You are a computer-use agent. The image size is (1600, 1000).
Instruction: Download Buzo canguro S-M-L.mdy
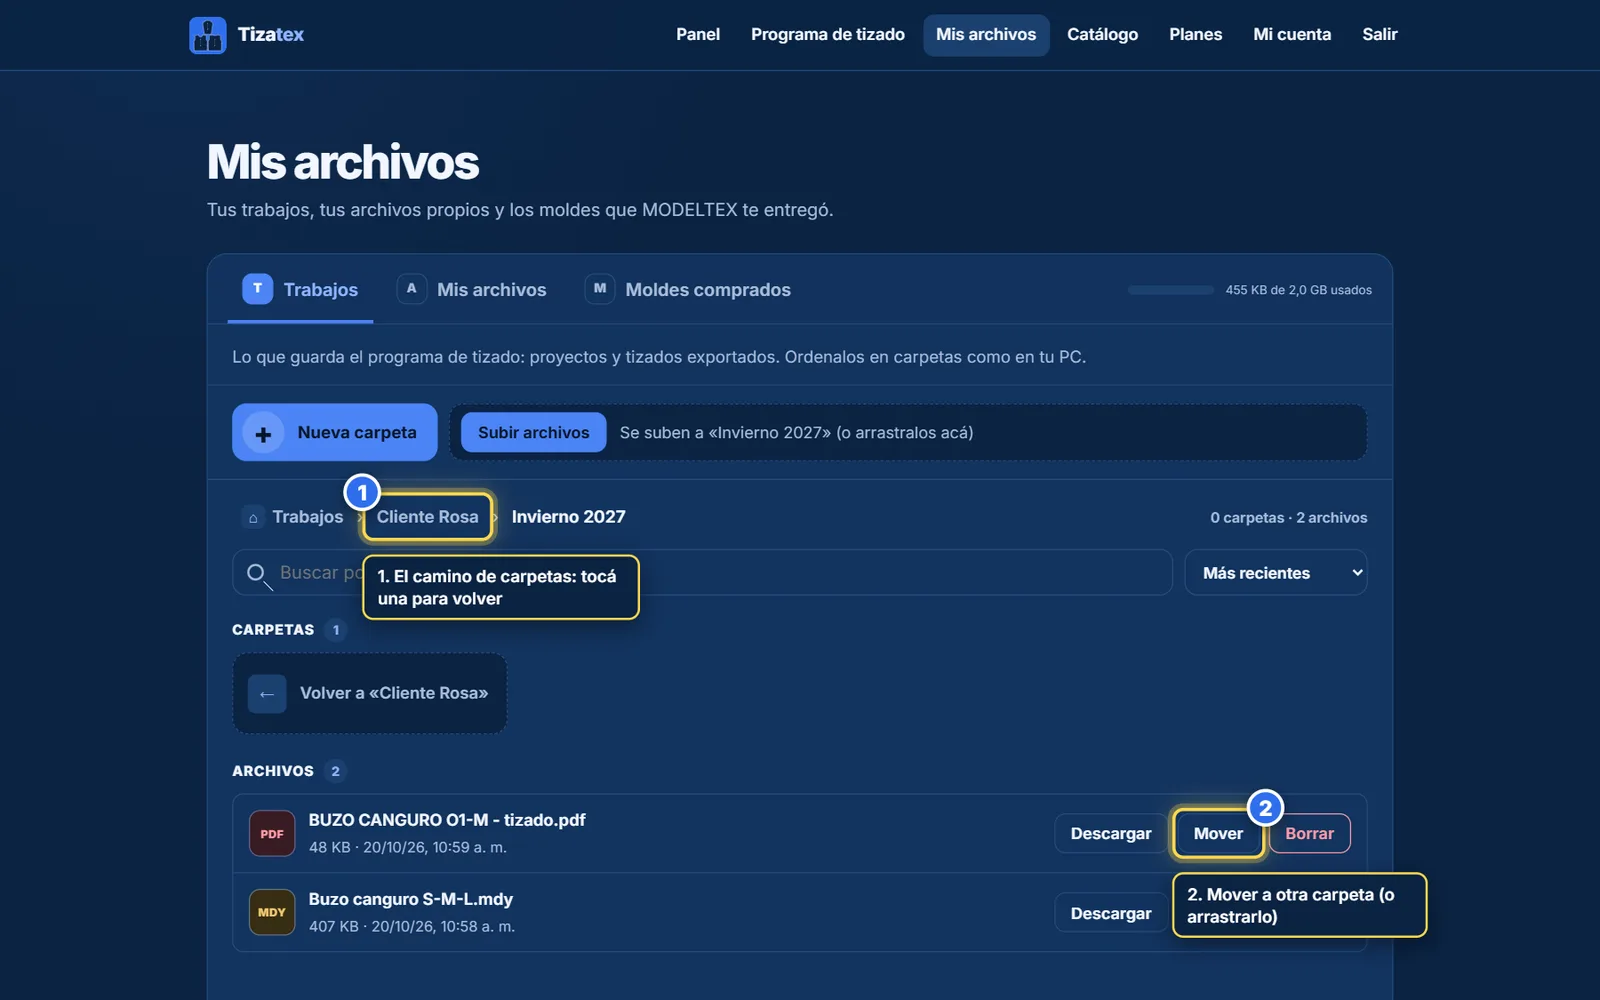coord(1111,913)
